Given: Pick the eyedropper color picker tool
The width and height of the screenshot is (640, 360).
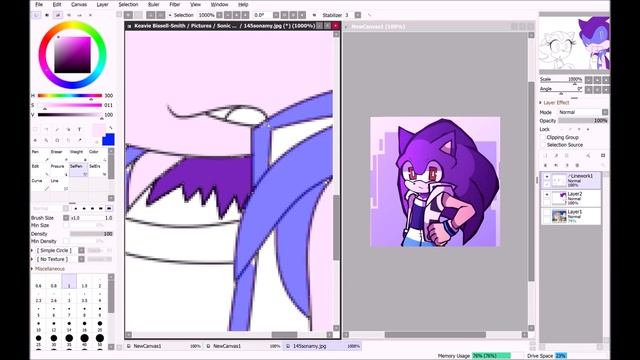Looking at the screenshot, I should point(80,140).
